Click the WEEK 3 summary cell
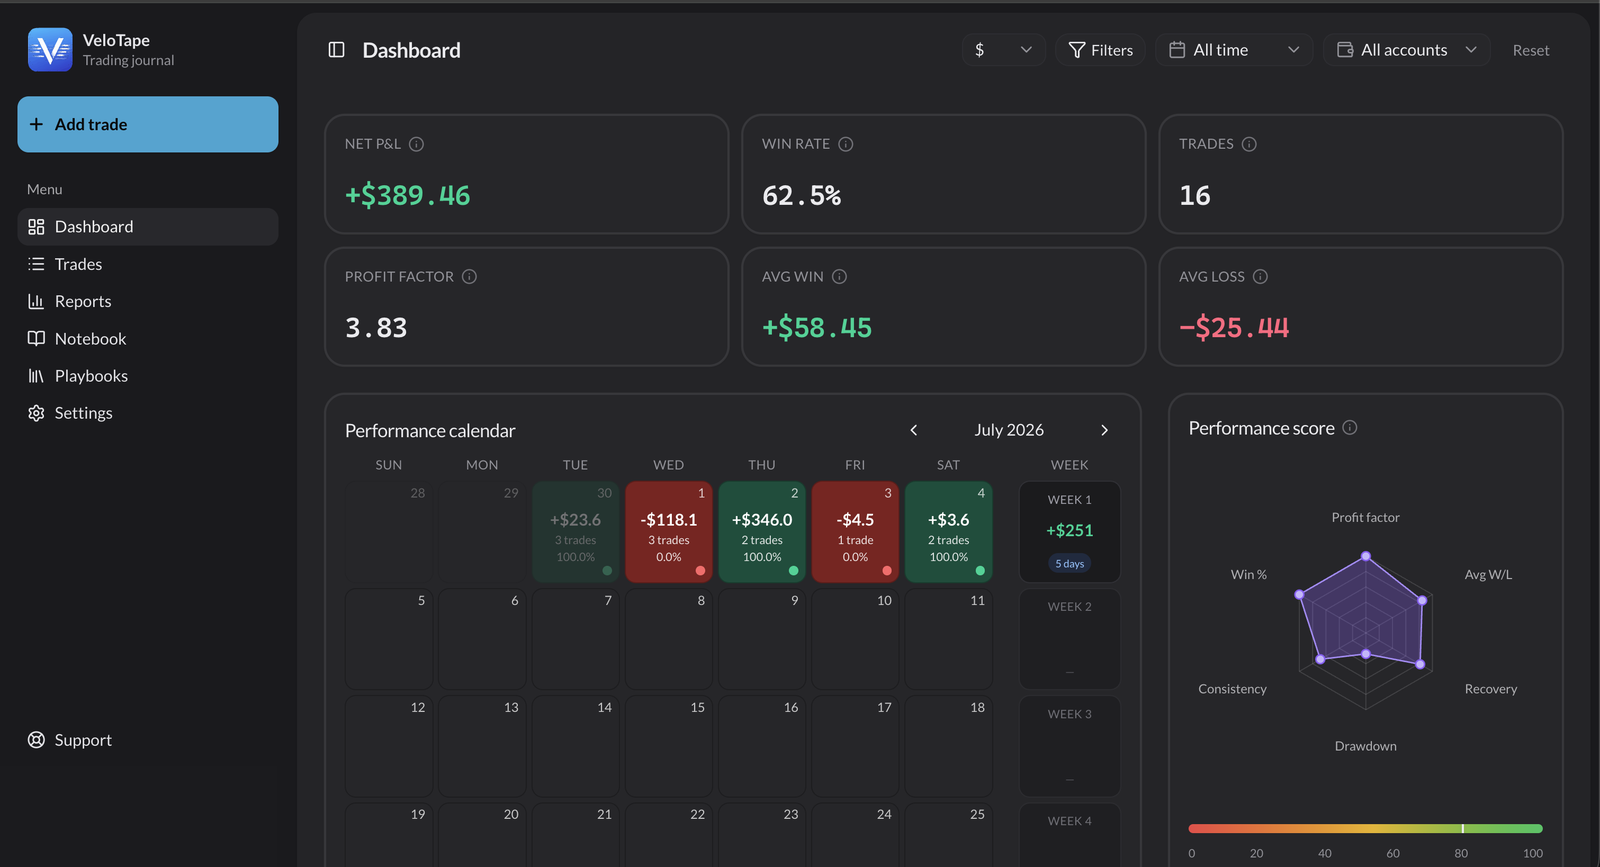Screen dimensions: 1600x867 [1070, 746]
